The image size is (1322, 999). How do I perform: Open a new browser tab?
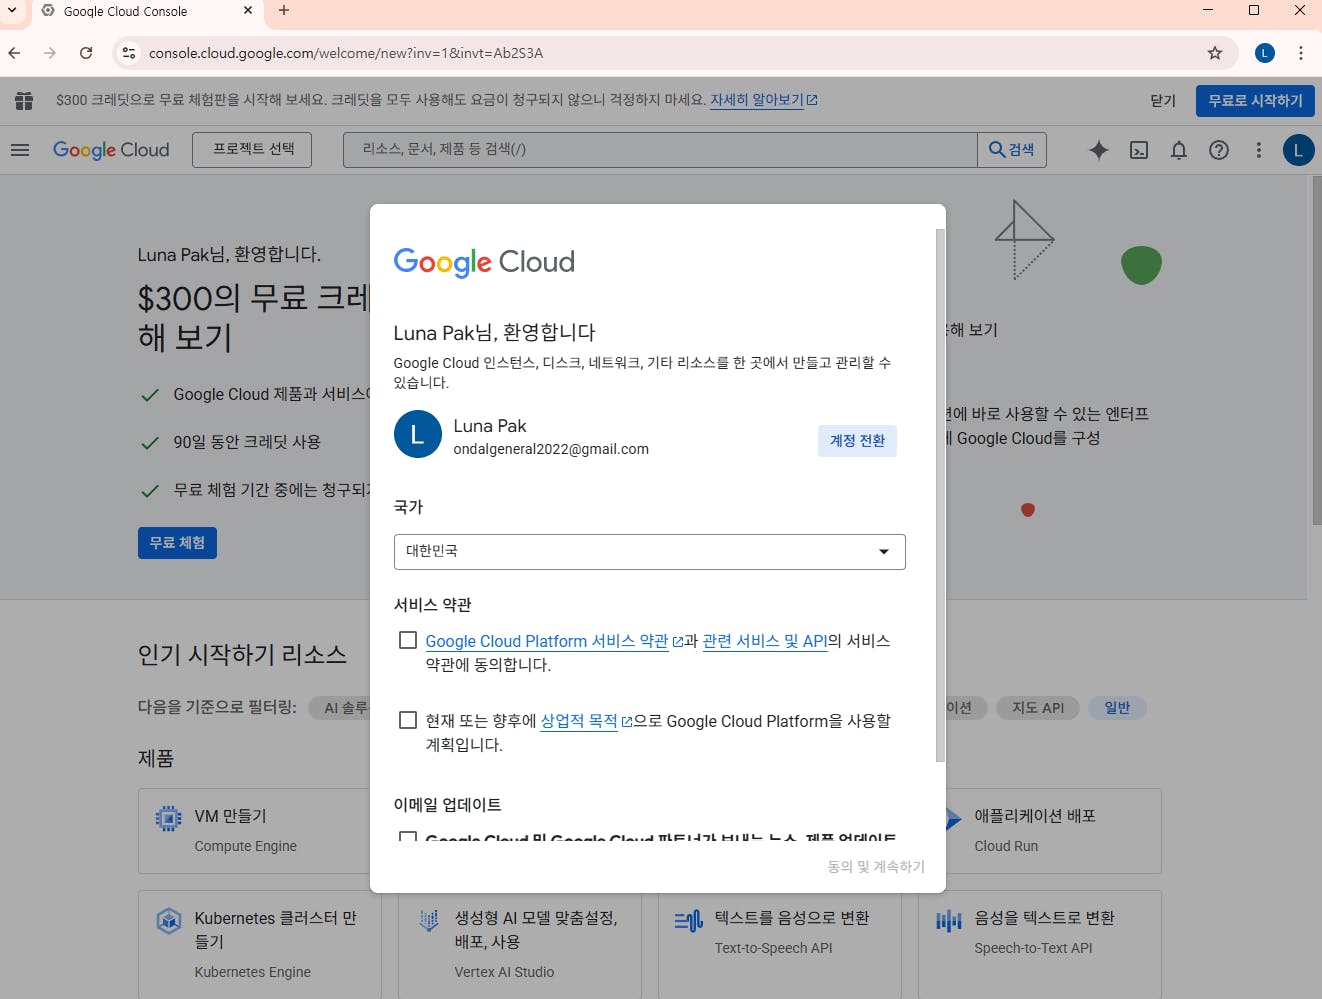(284, 11)
